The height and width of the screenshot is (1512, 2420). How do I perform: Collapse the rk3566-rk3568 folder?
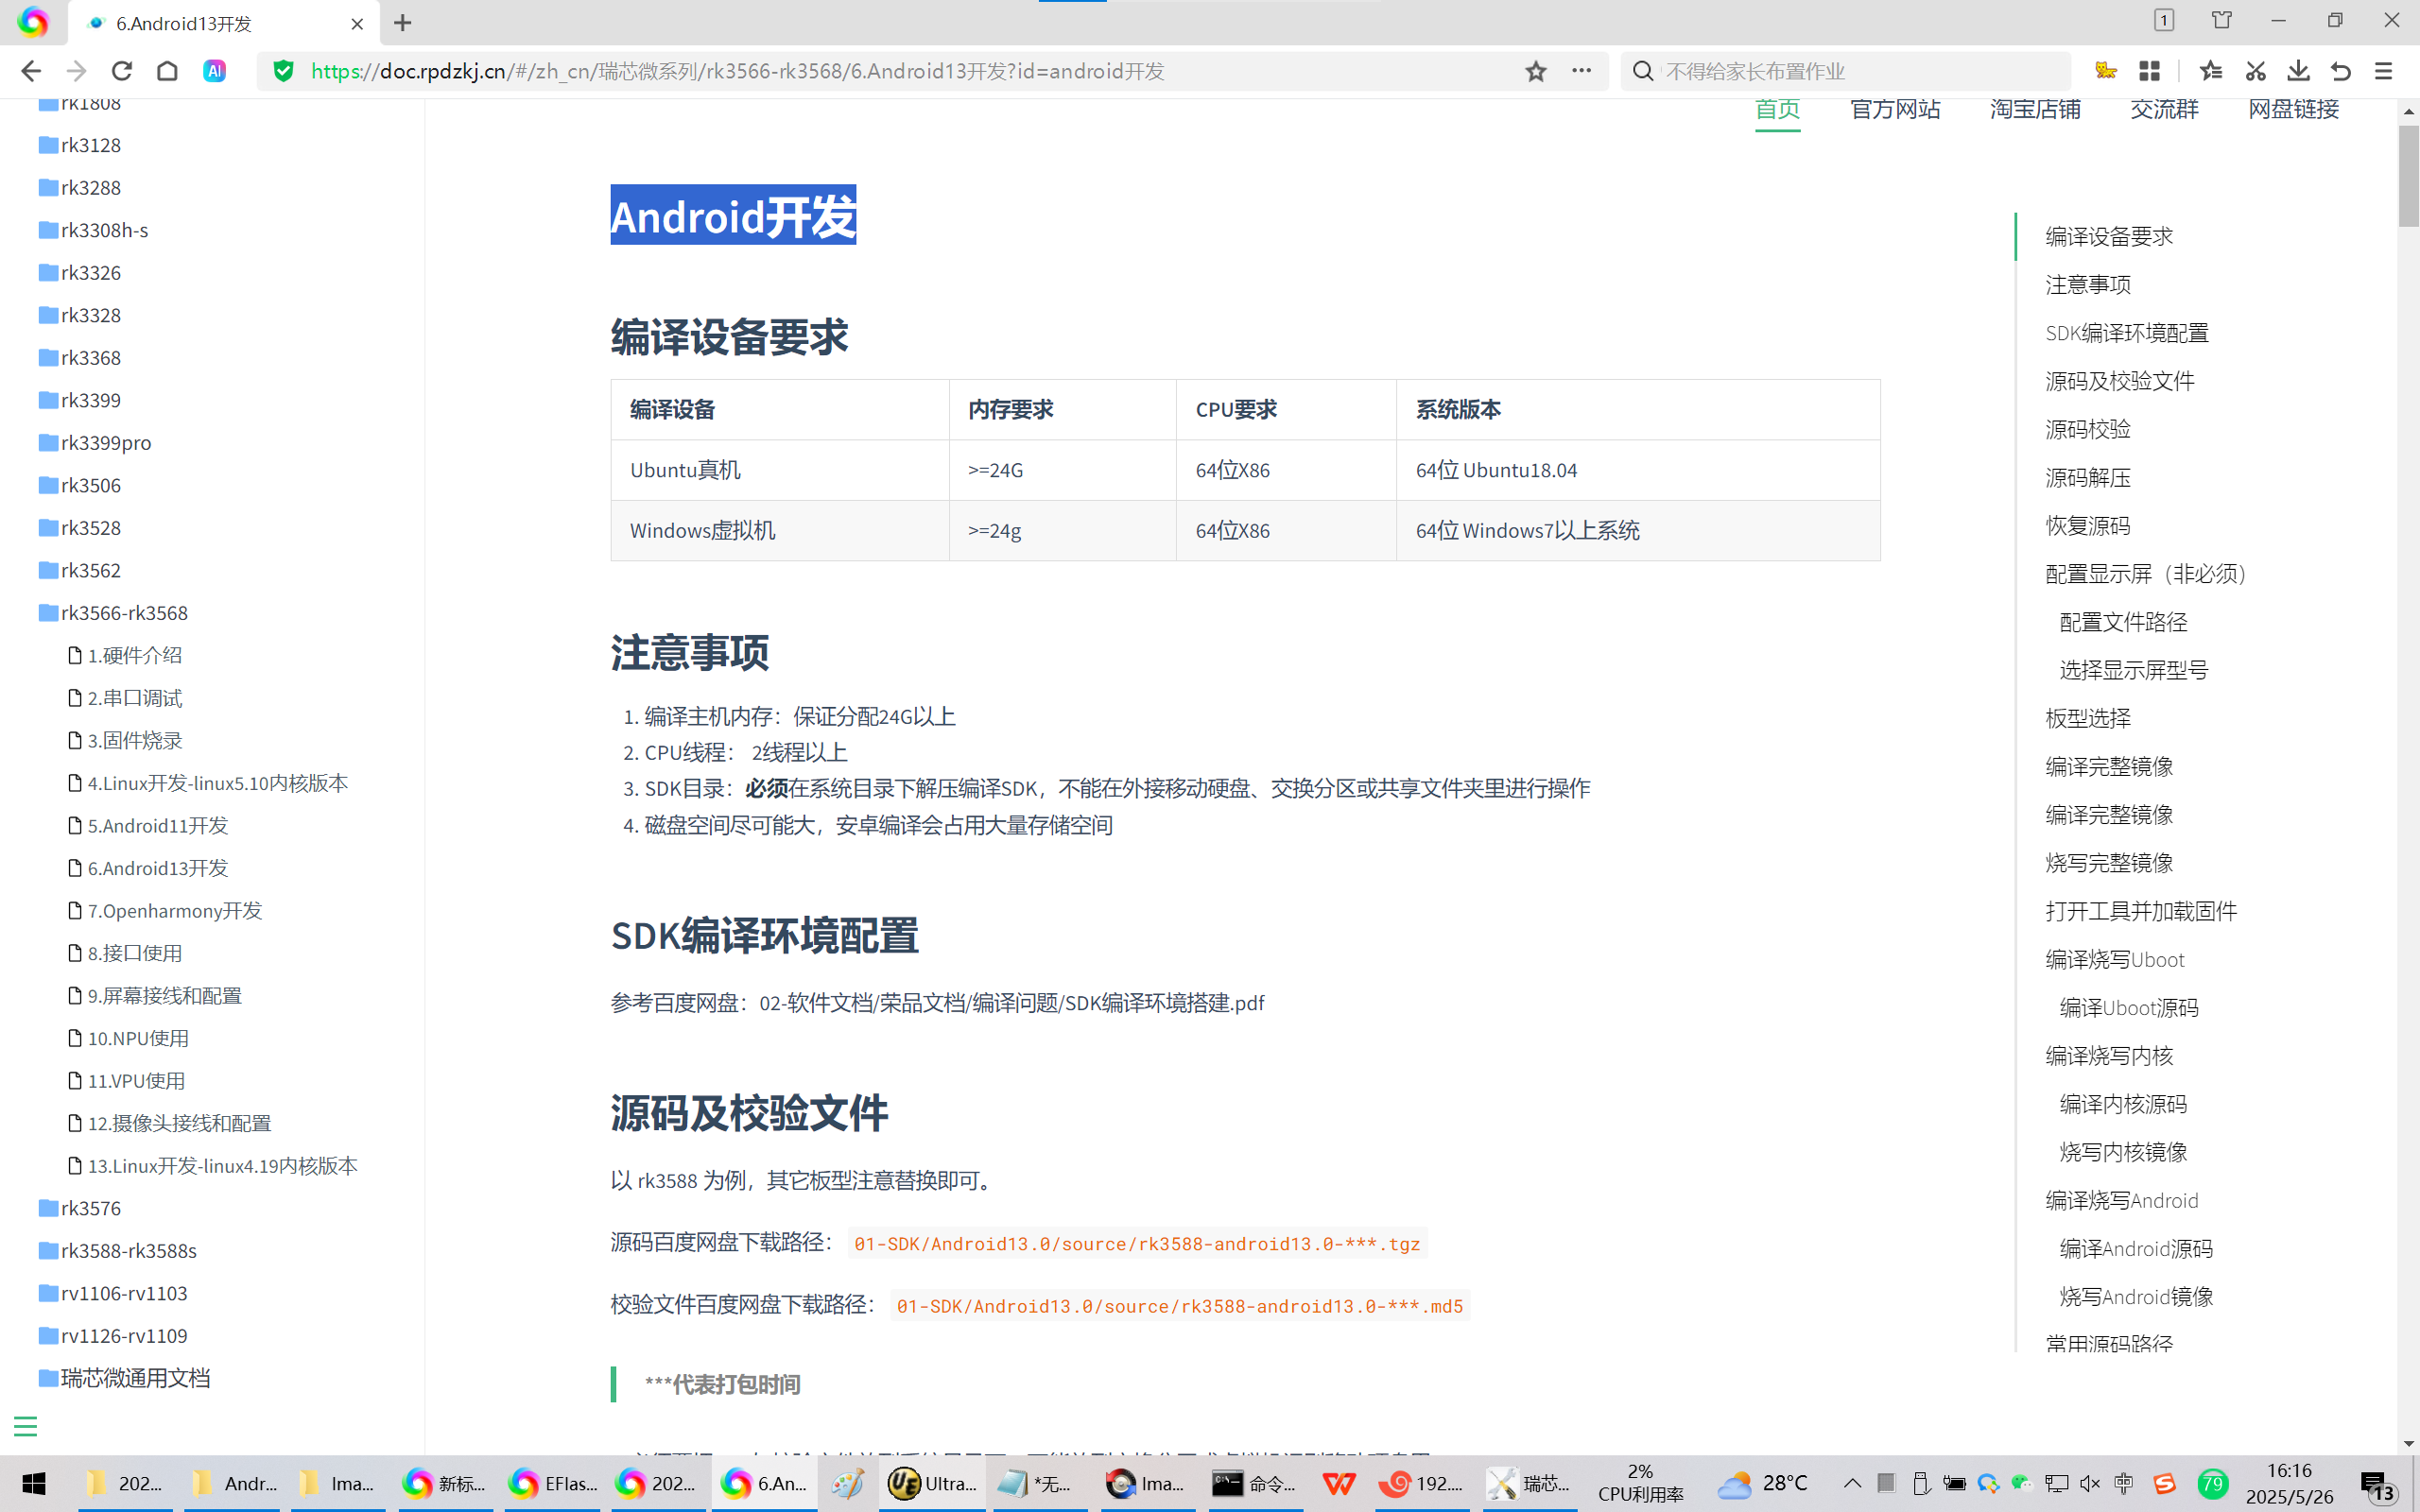(x=123, y=613)
